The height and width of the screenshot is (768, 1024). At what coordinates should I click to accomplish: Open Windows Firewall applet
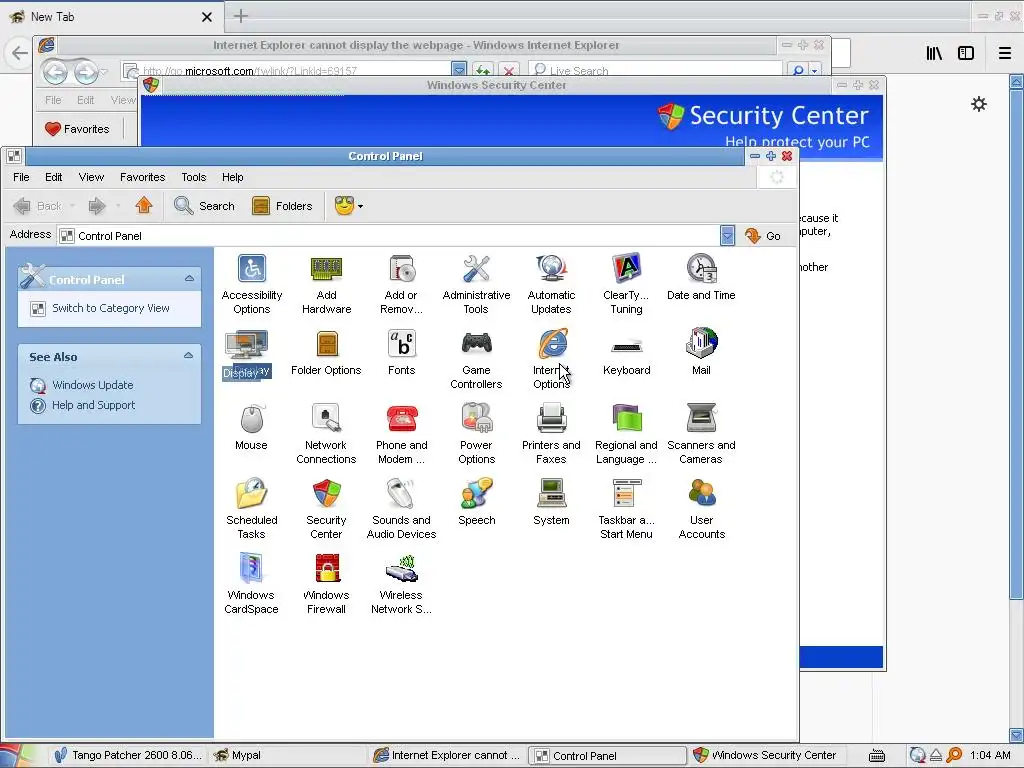pyautogui.click(x=326, y=584)
